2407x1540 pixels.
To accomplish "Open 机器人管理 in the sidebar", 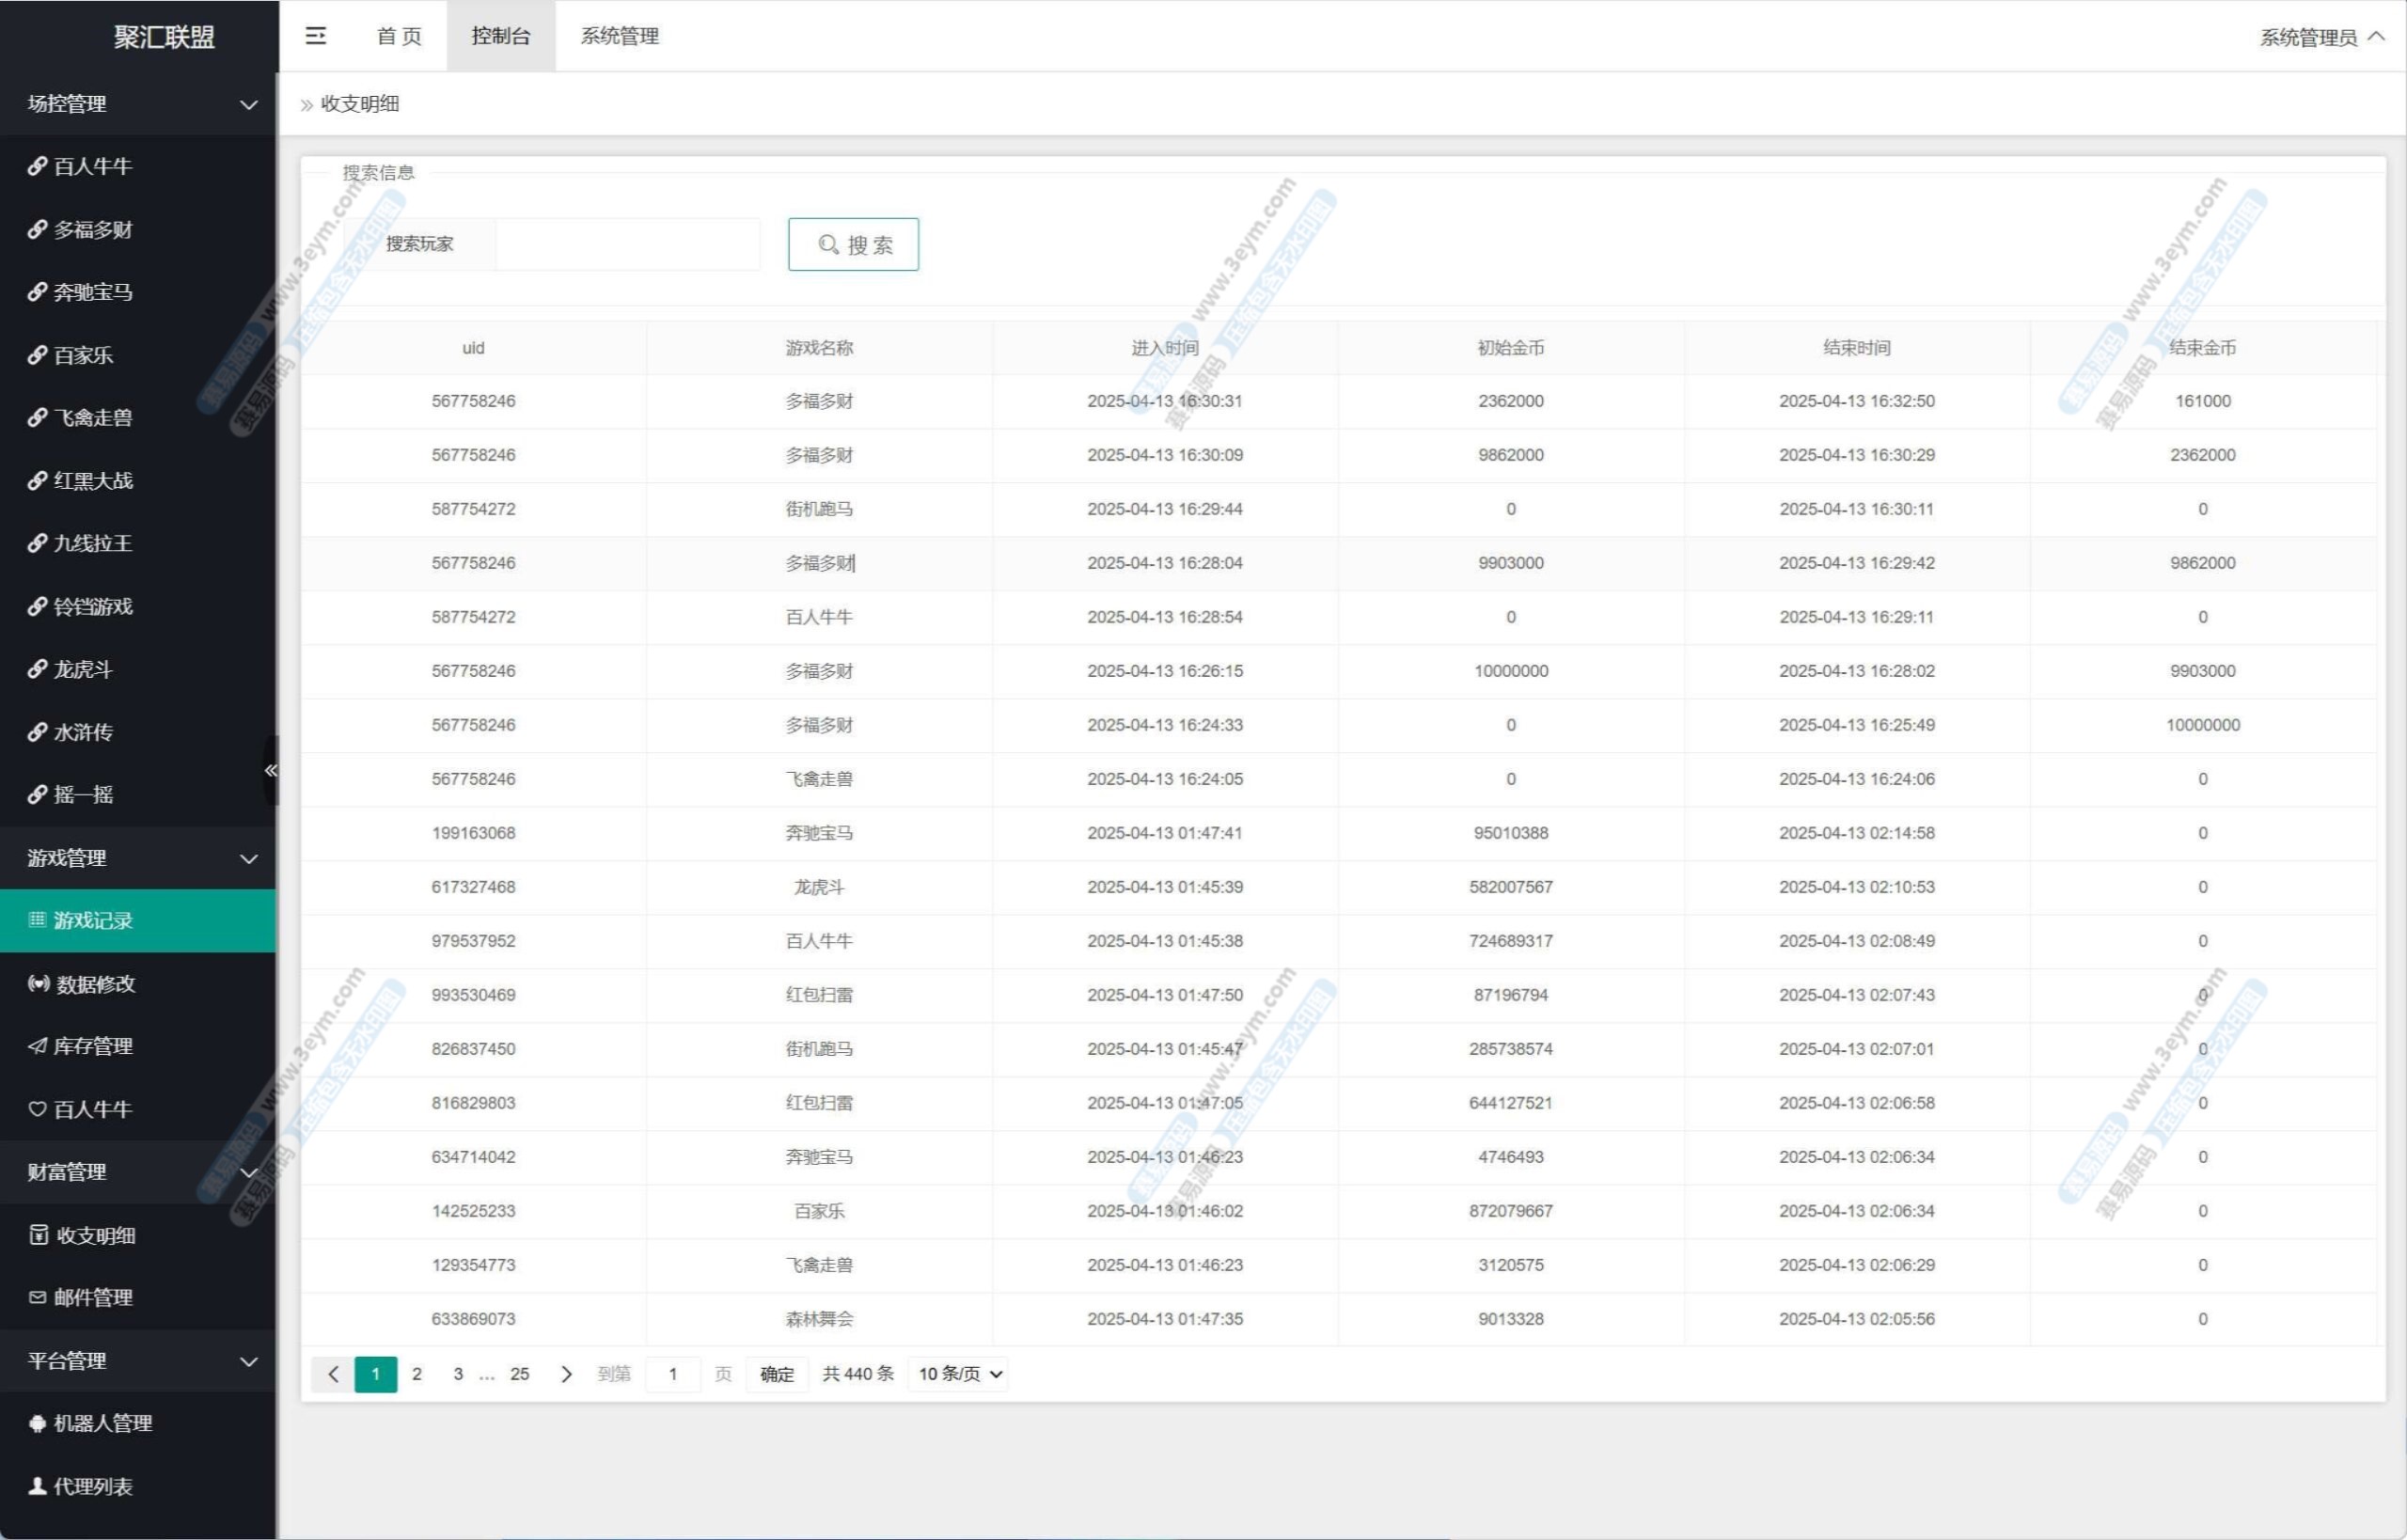I will (102, 1423).
